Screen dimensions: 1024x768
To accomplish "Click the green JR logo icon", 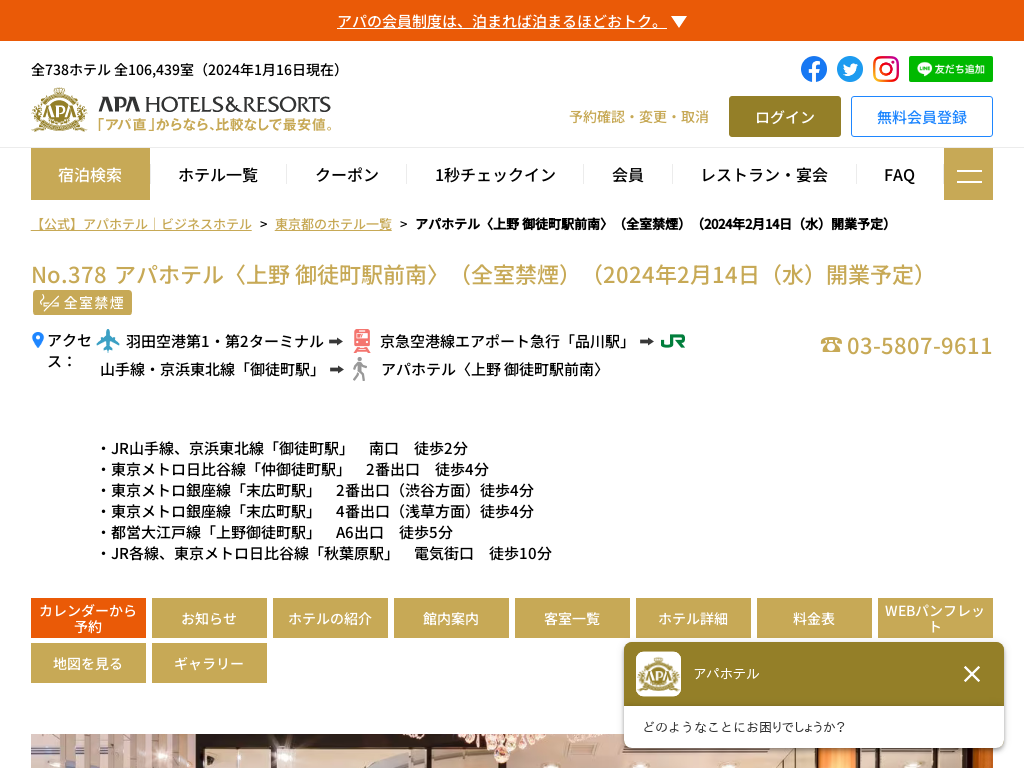I will 673,341.
